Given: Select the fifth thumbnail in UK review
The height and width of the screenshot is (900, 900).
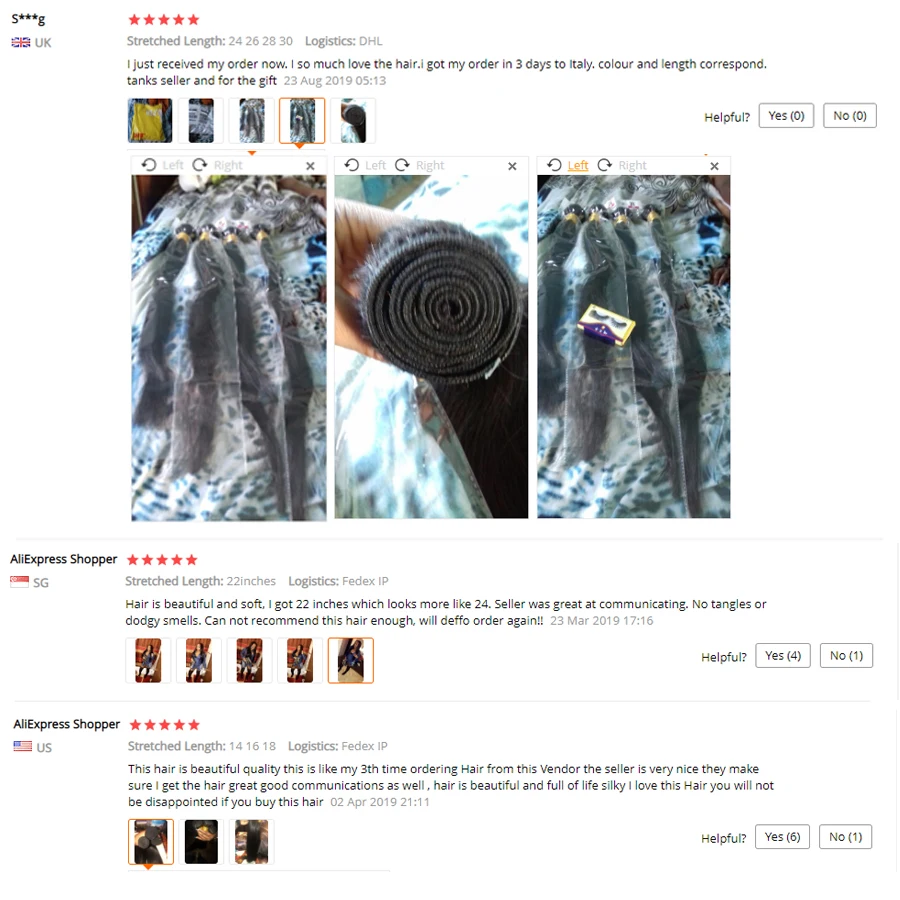Looking at the screenshot, I should pos(353,121).
